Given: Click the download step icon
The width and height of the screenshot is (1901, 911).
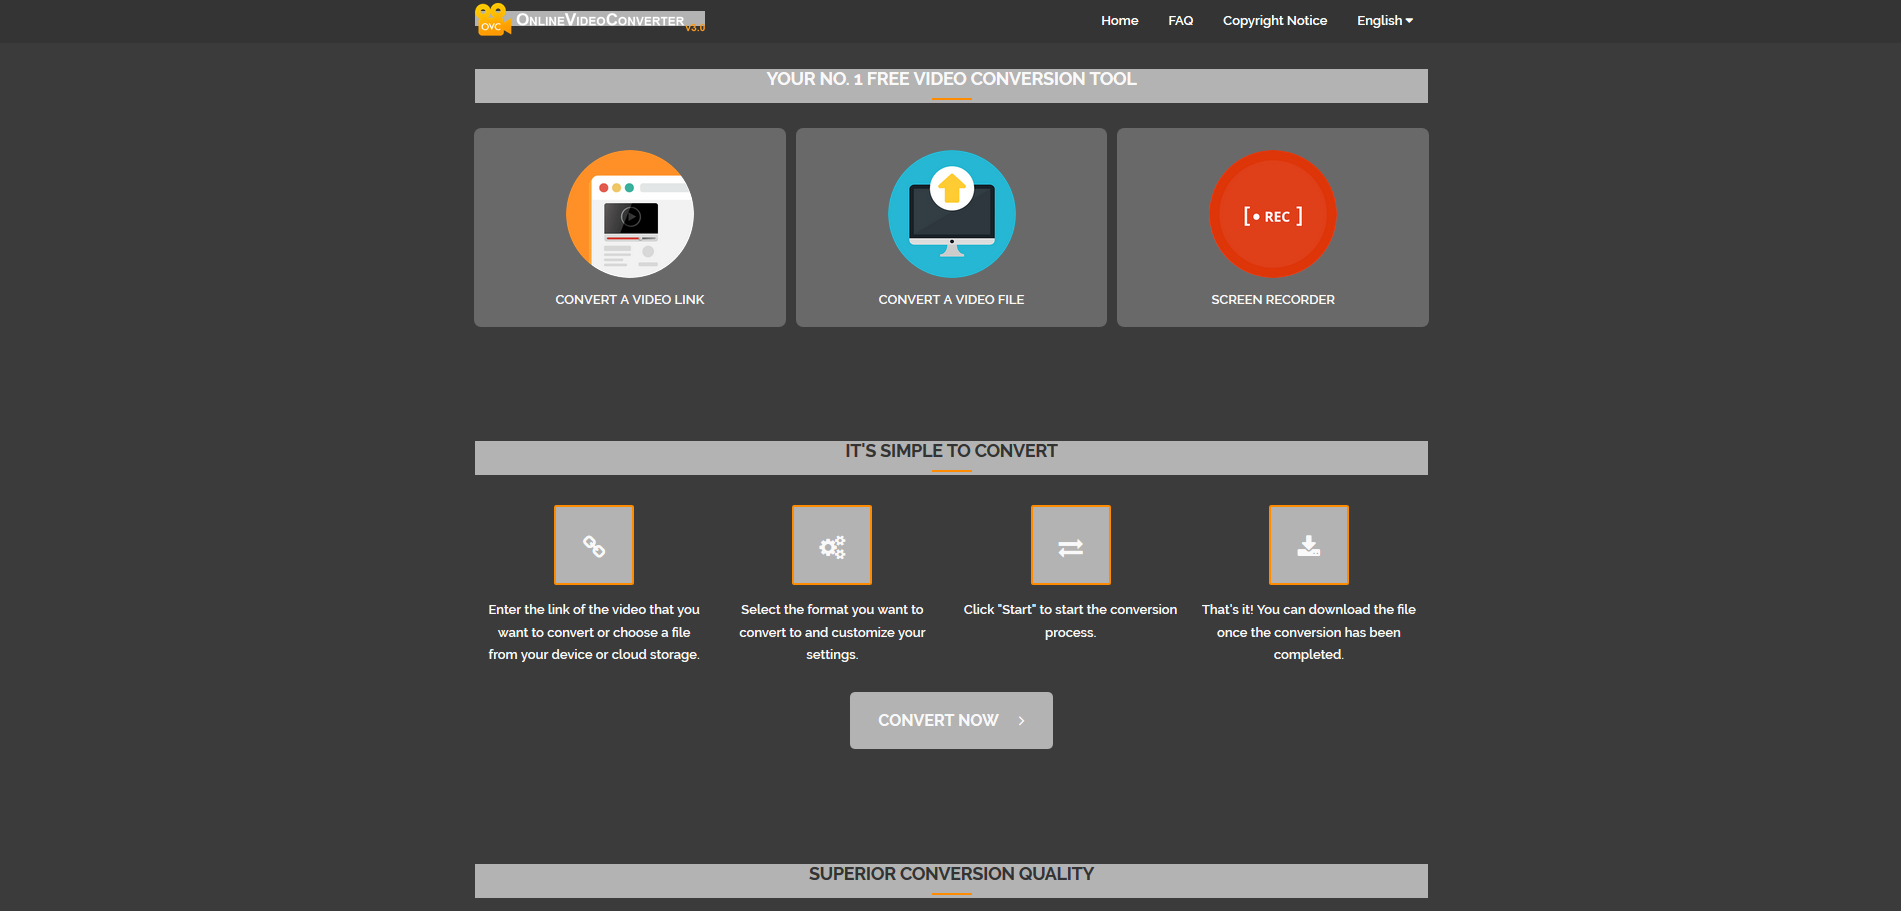Looking at the screenshot, I should (x=1308, y=545).
